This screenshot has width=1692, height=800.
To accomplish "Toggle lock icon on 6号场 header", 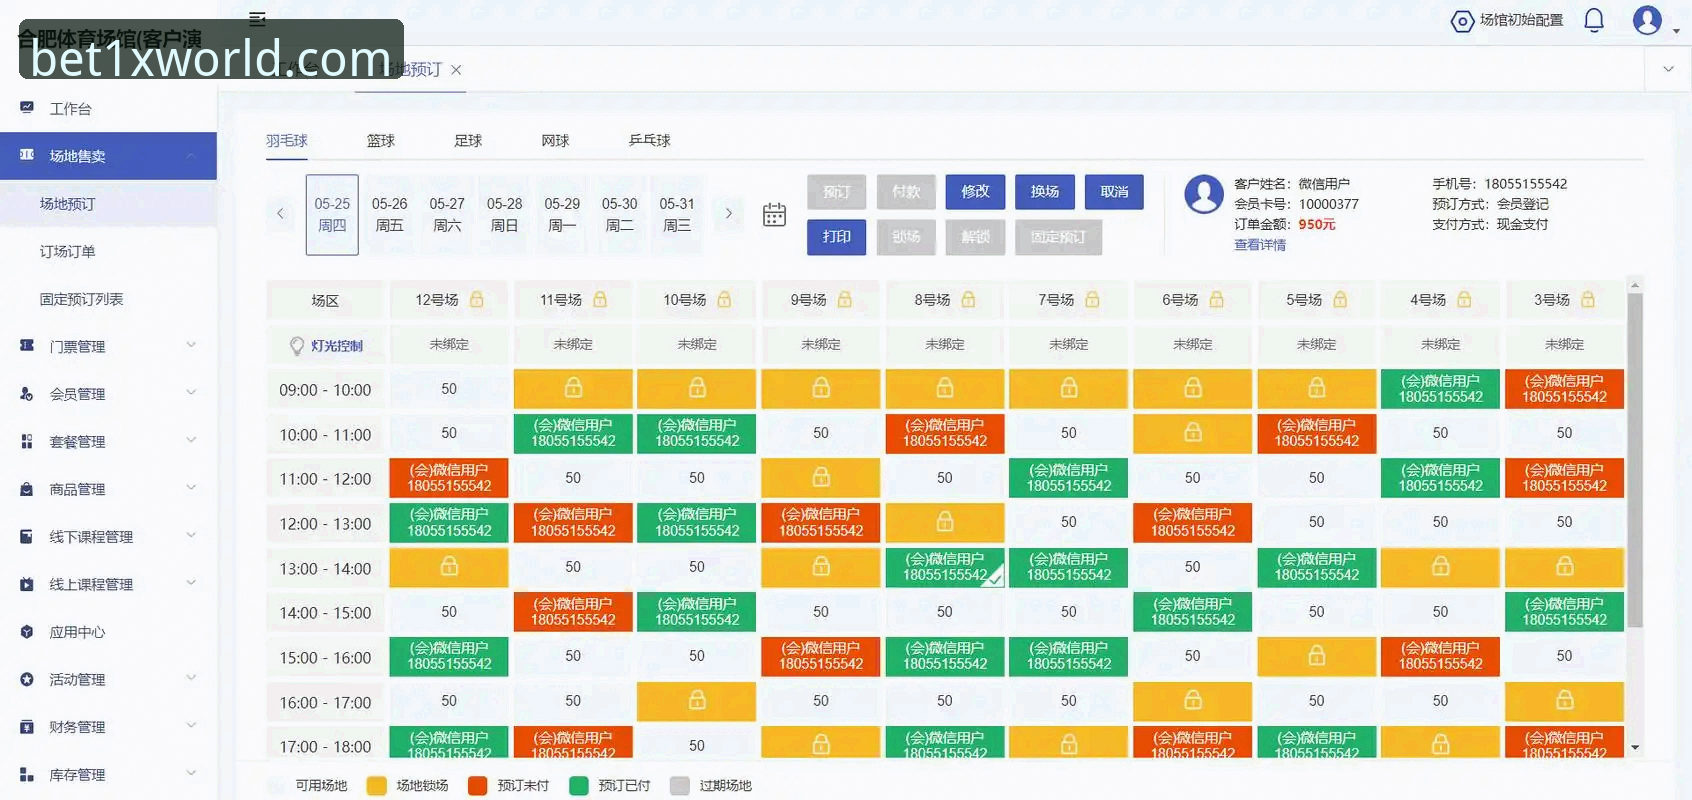I will [1216, 300].
